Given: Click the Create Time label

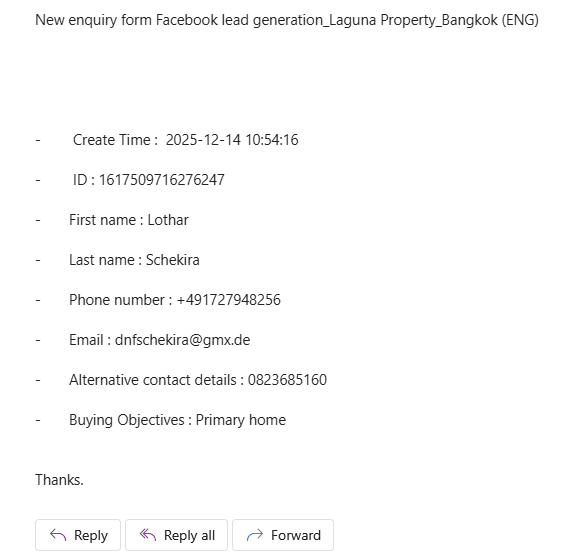Looking at the screenshot, I should pos(111,140).
